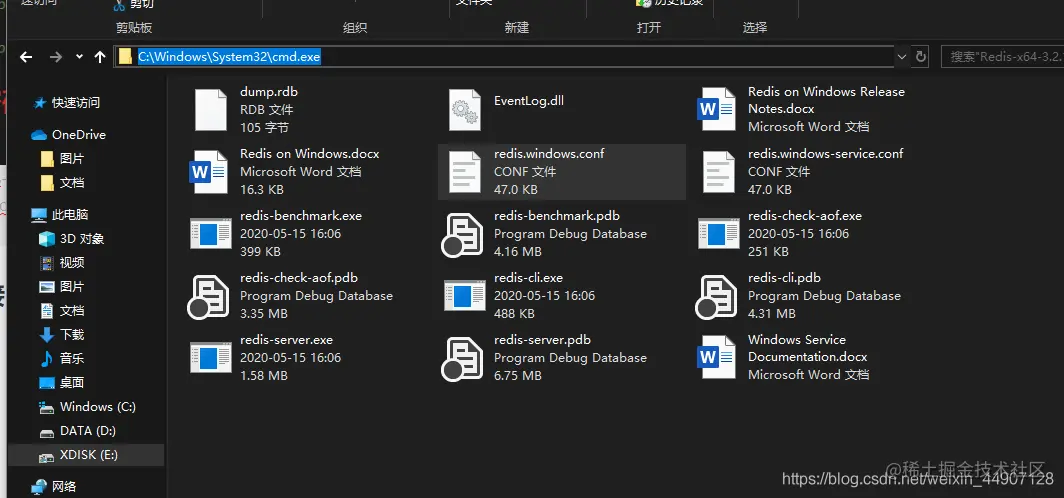Open 快速访问 in the sidebar
1064x498 pixels.
[x=67, y=102]
